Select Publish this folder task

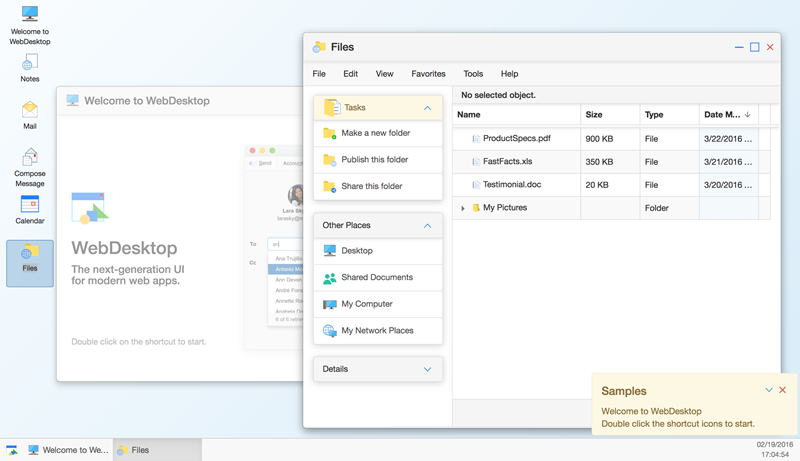[375, 160]
